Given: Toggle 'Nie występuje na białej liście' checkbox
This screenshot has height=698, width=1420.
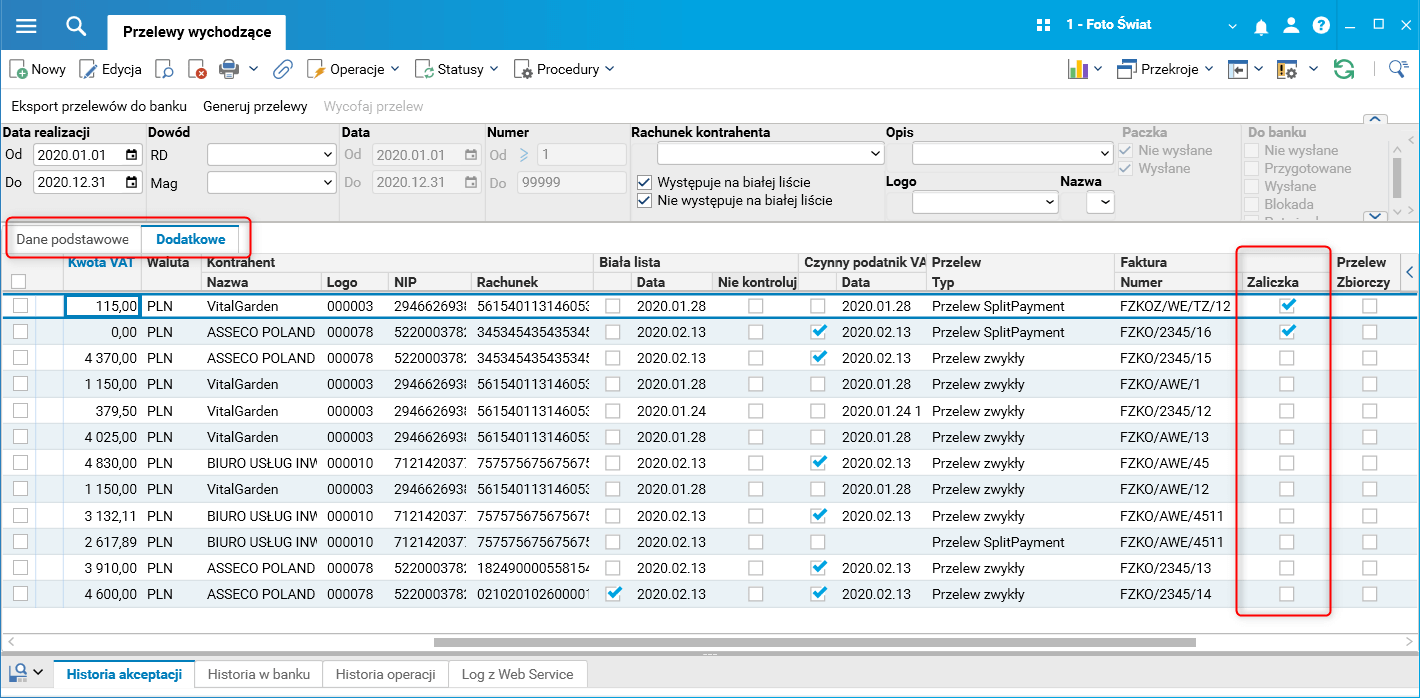Looking at the screenshot, I should click(645, 200).
